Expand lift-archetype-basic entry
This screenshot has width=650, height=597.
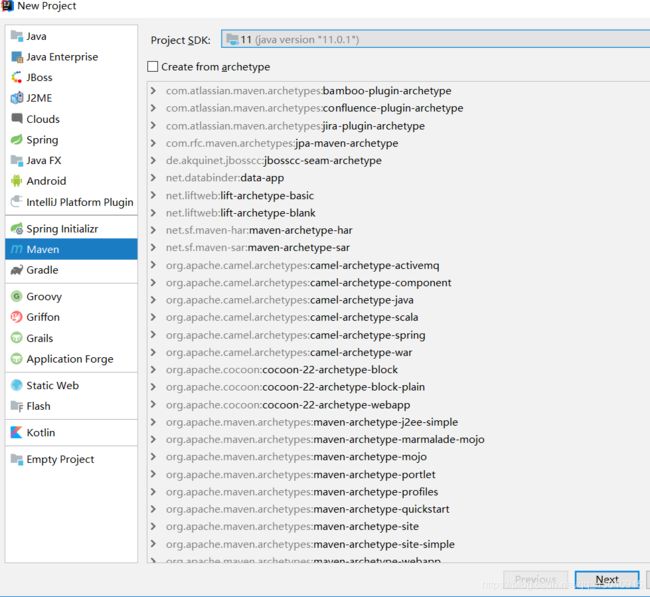[x=153, y=195]
